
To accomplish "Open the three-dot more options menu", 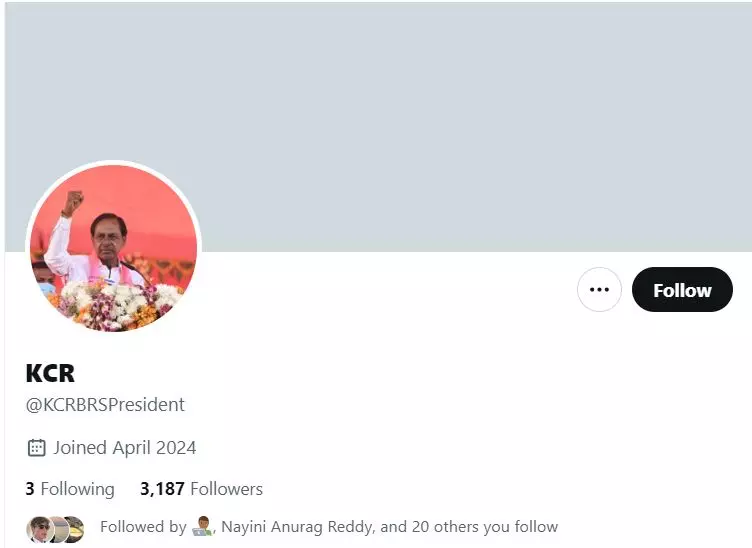I will (599, 290).
